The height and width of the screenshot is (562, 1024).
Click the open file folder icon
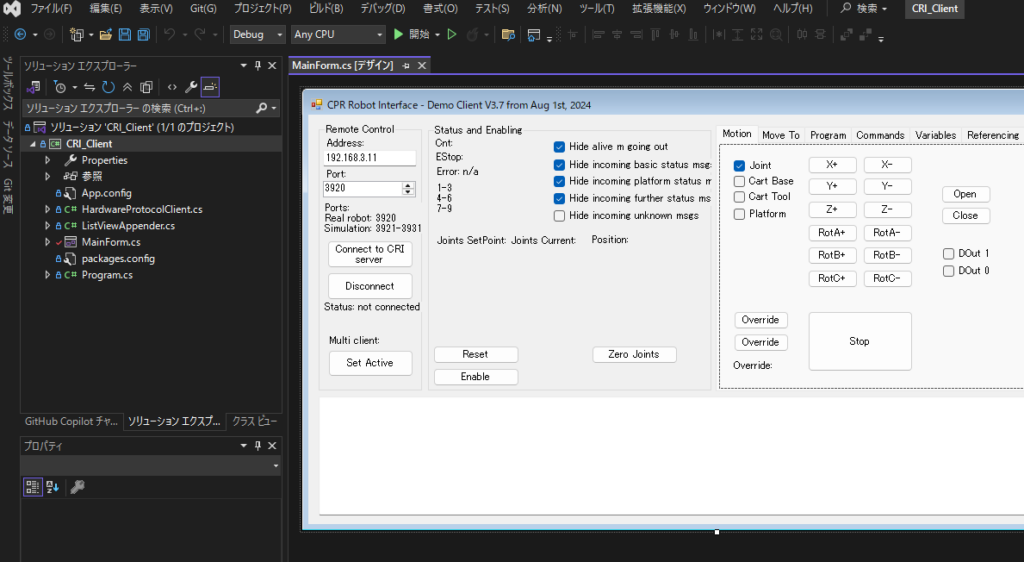105,34
